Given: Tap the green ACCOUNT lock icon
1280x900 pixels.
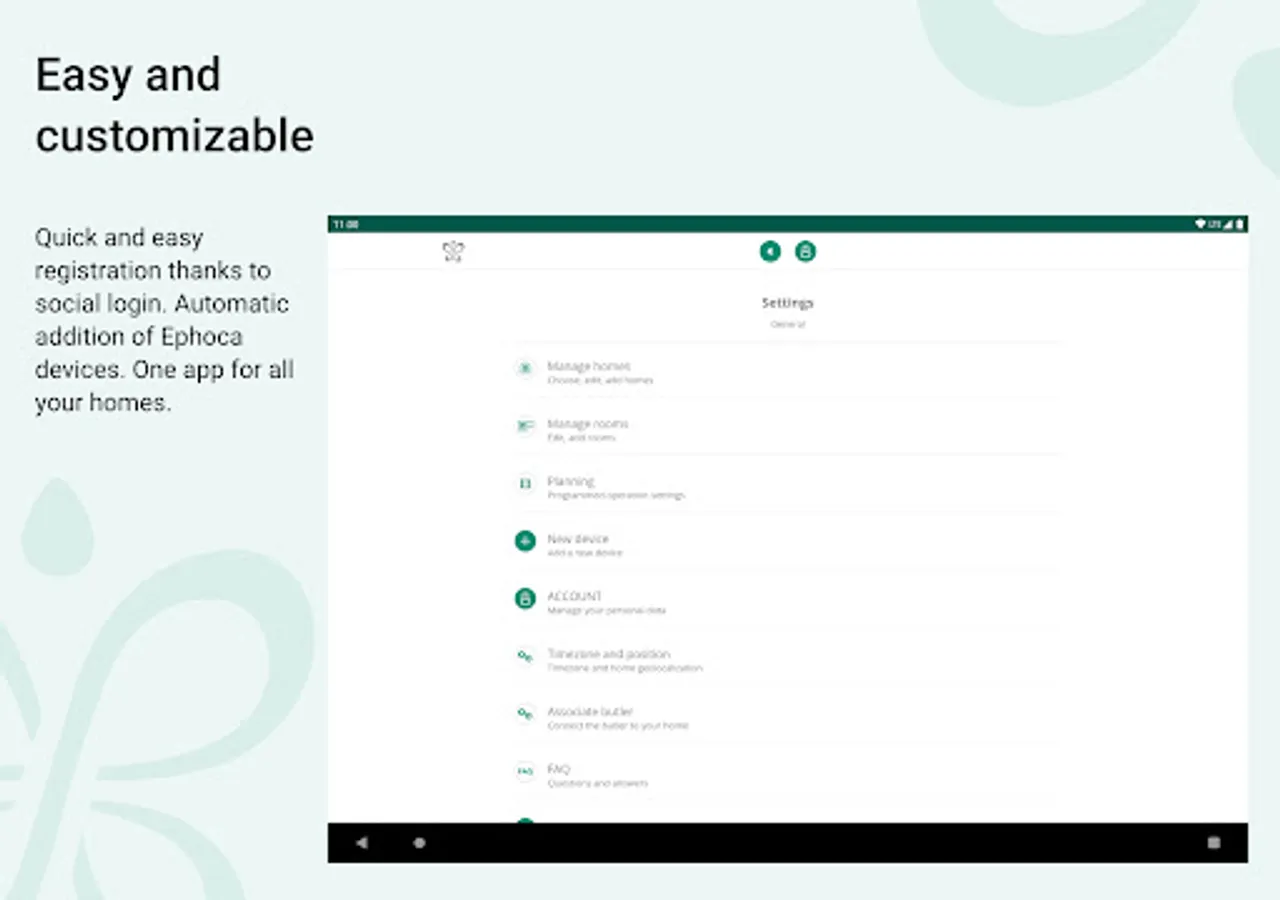Looking at the screenshot, I should pos(525,599).
